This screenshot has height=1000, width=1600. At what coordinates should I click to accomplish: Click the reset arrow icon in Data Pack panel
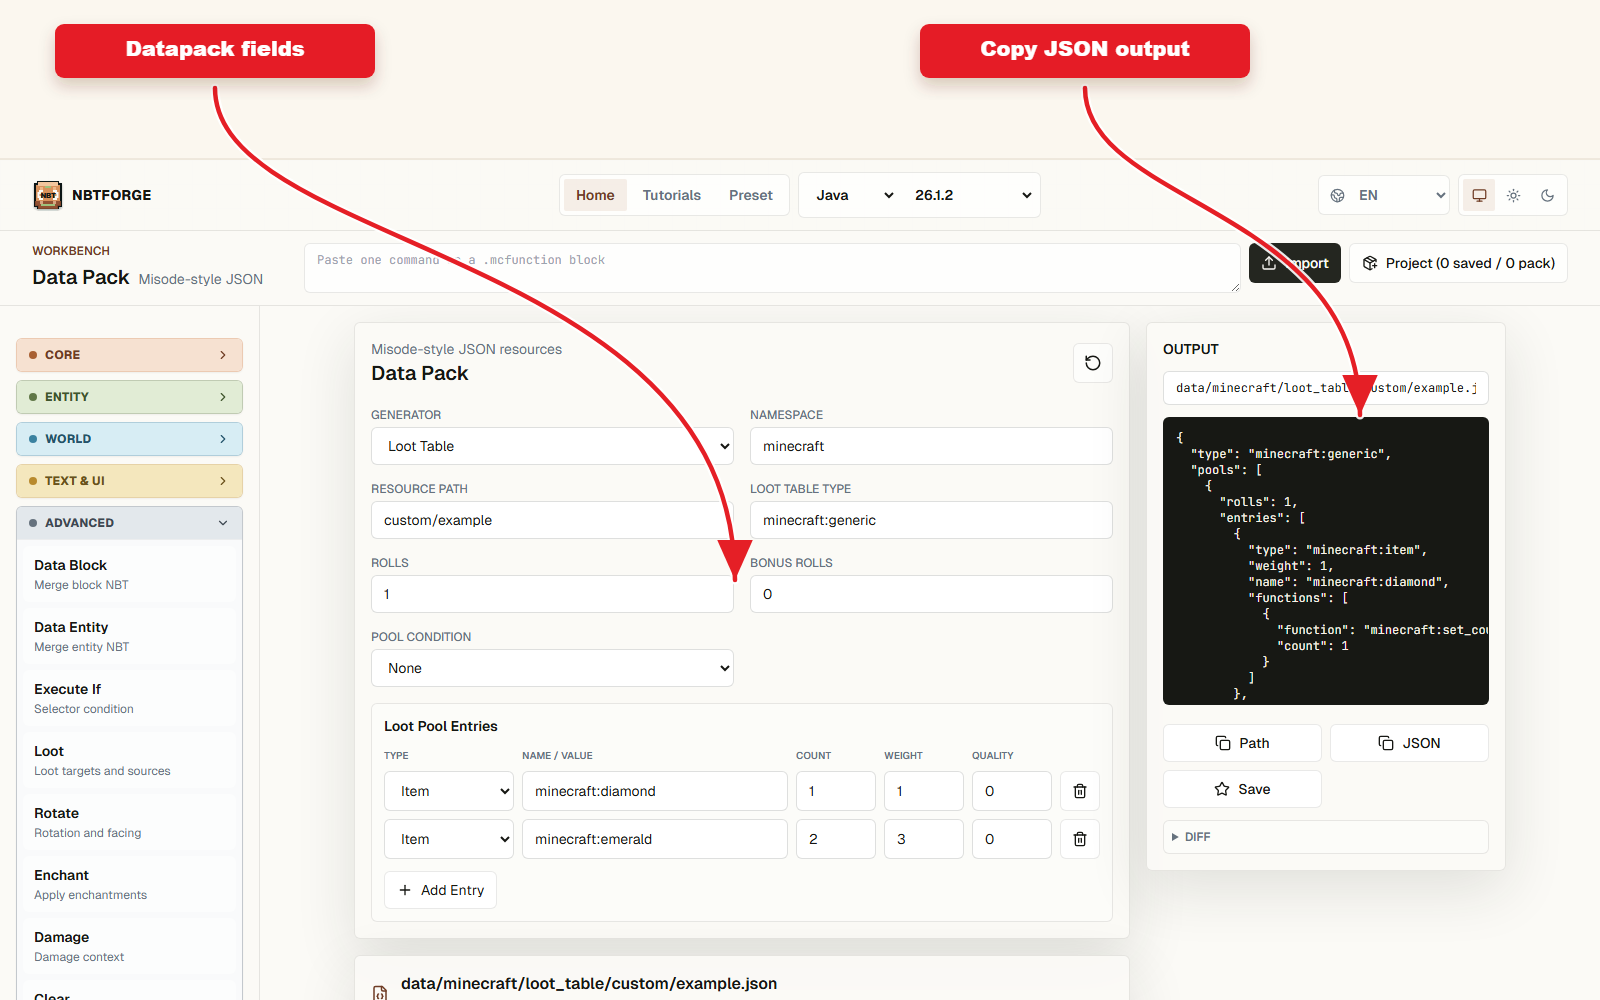pos(1092,363)
